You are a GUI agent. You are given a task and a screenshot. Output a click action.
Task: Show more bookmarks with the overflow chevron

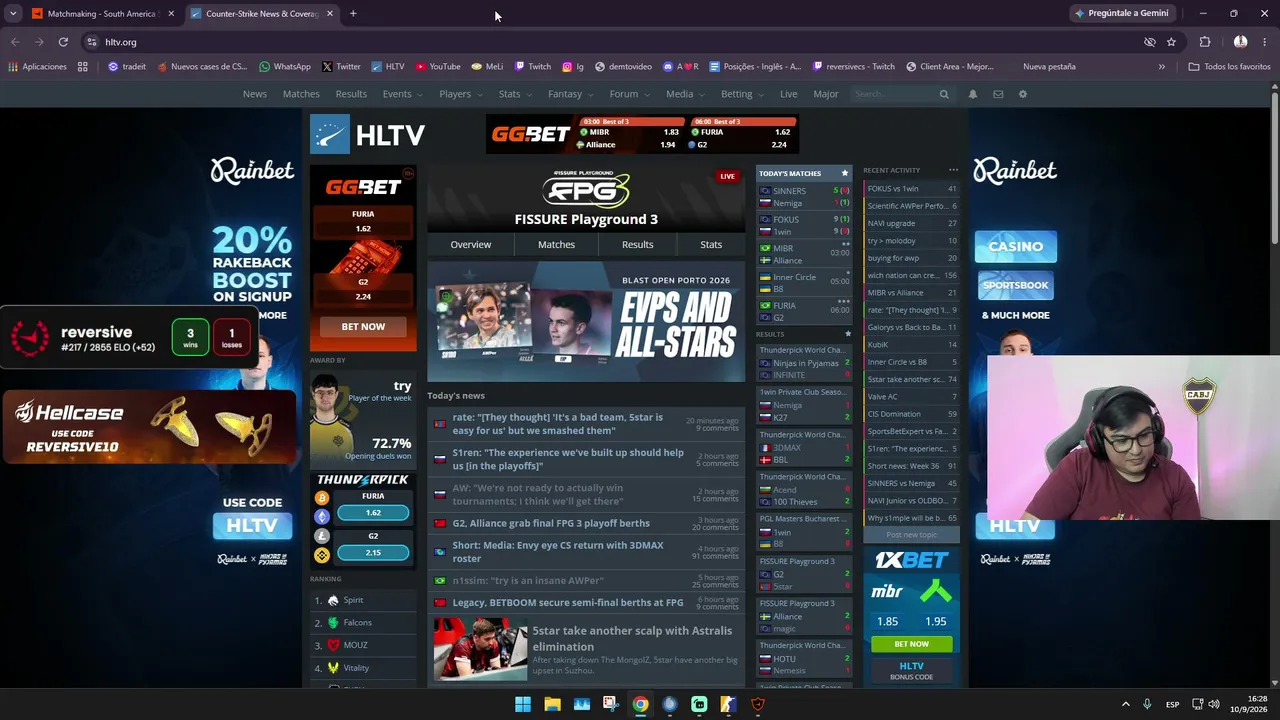pos(1161,67)
